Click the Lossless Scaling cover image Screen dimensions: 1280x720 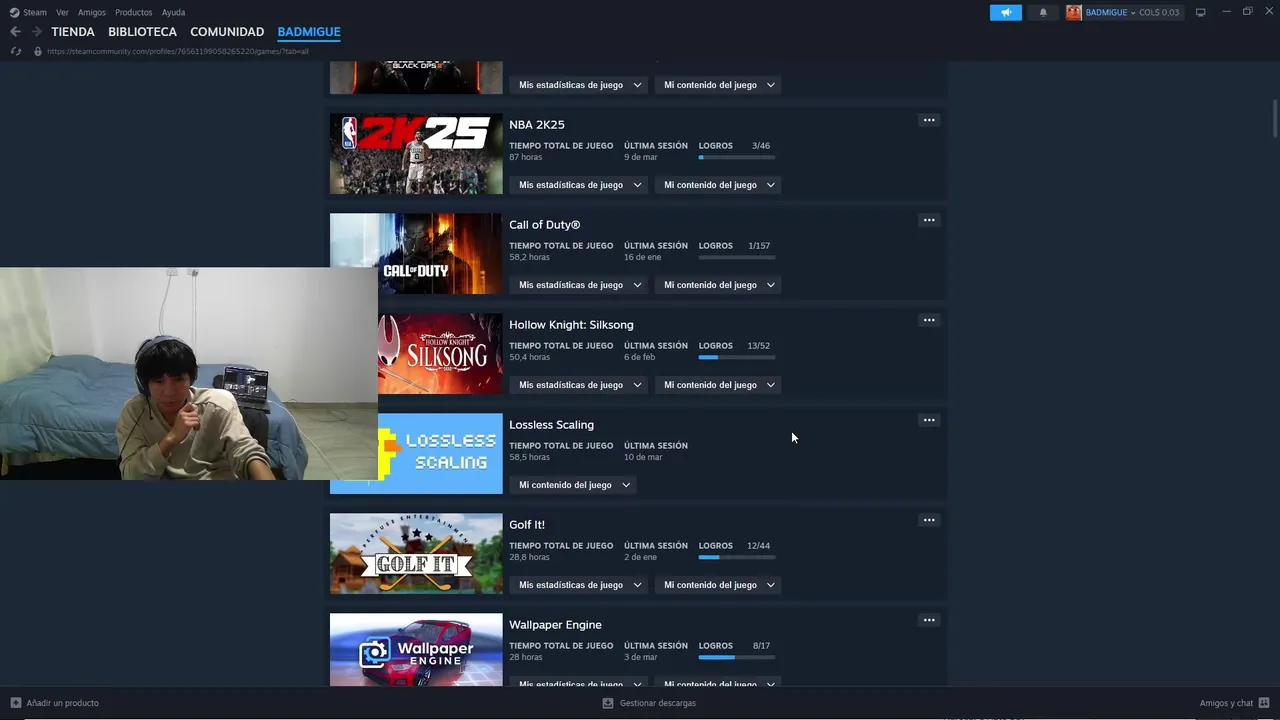440,454
